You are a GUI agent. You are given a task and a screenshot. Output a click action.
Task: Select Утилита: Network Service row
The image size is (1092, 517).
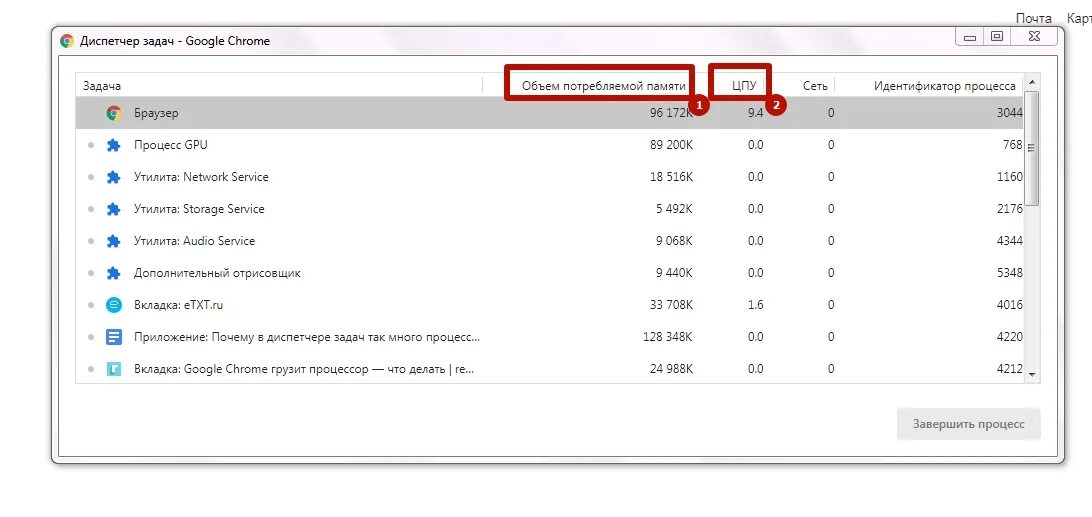coord(549,177)
